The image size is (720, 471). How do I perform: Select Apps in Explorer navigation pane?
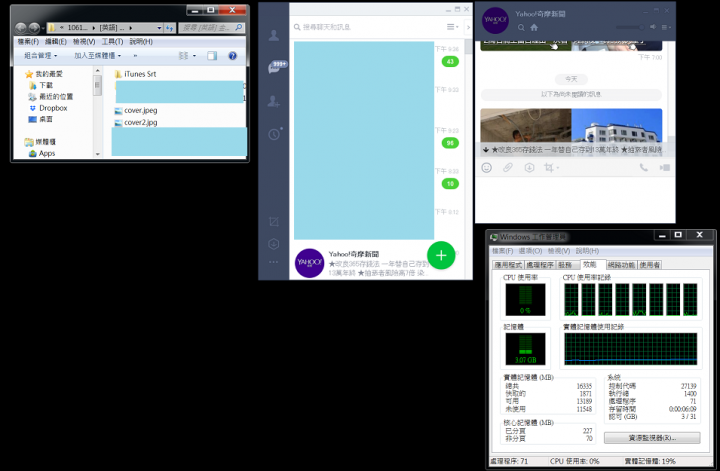pyautogui.click(x=42, y=153)
